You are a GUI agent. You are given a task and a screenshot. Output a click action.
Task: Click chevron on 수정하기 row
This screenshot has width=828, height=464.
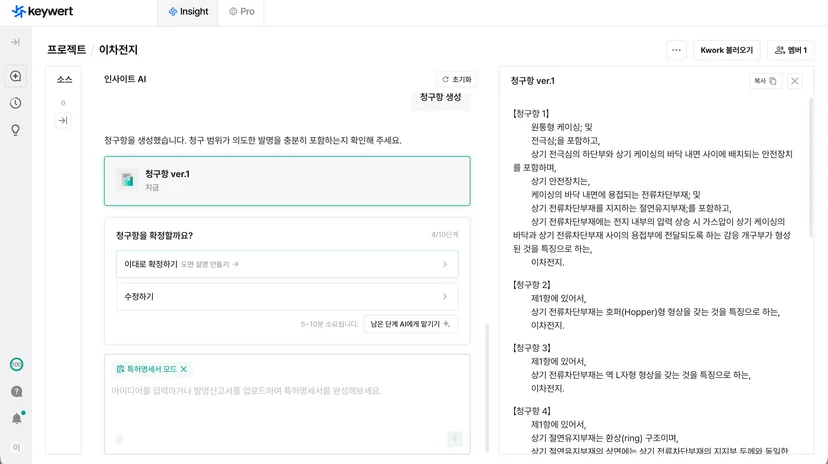[x=445, y=297]
